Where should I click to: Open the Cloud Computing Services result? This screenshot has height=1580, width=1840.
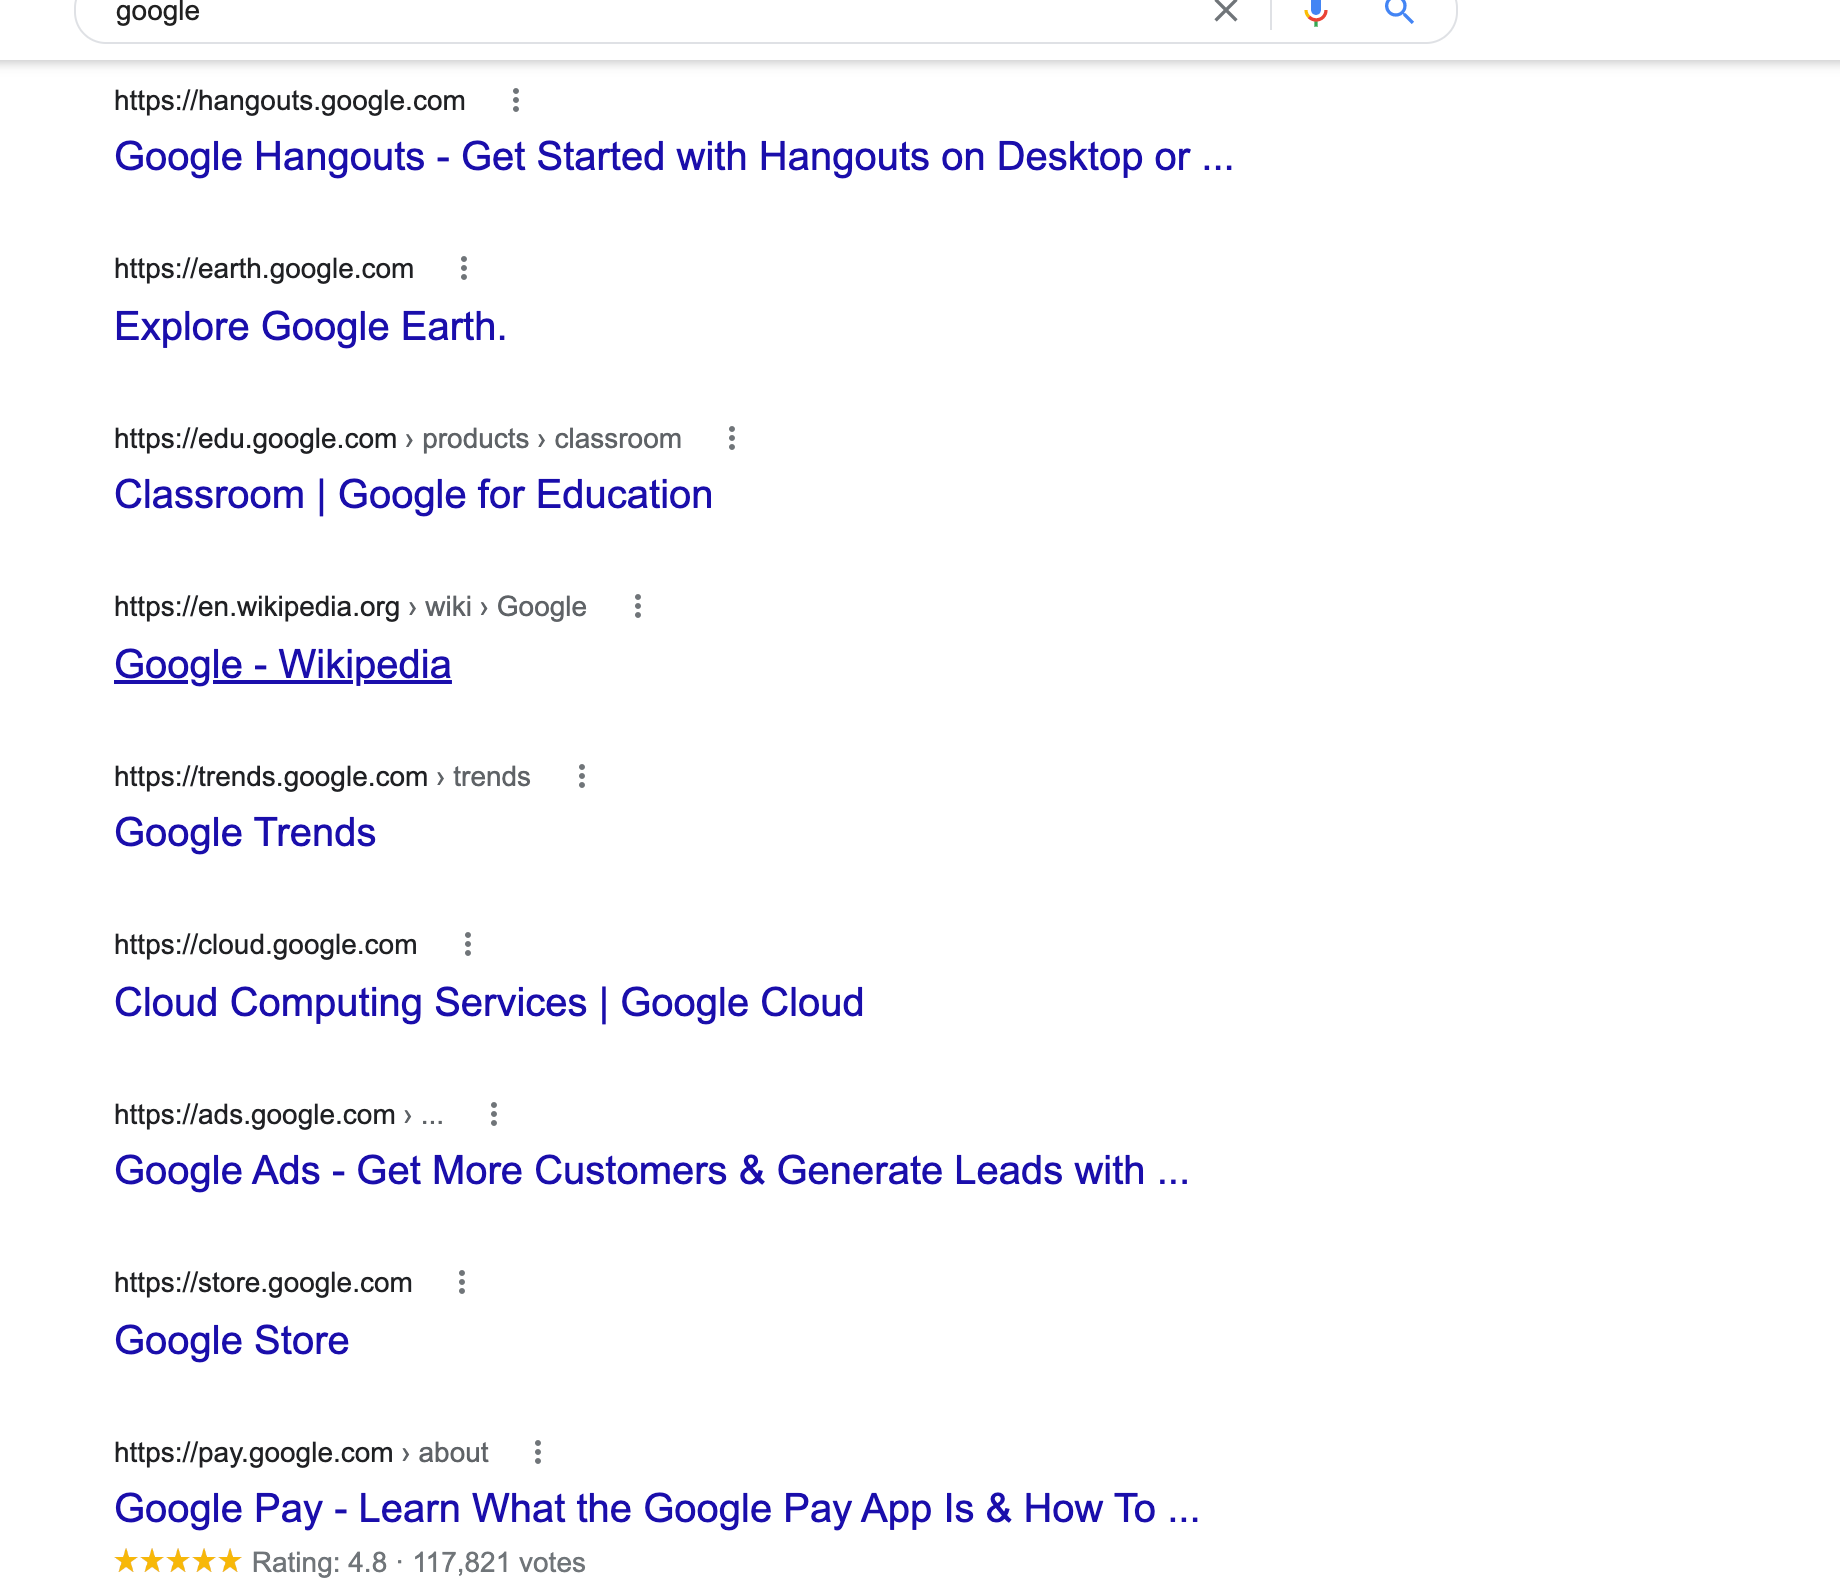(488, 1001)
